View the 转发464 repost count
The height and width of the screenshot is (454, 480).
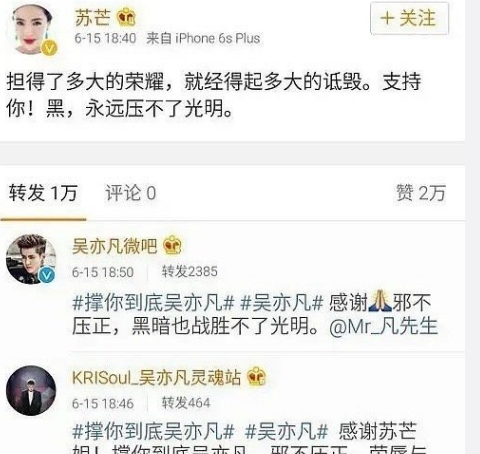[x=186, y=403]
